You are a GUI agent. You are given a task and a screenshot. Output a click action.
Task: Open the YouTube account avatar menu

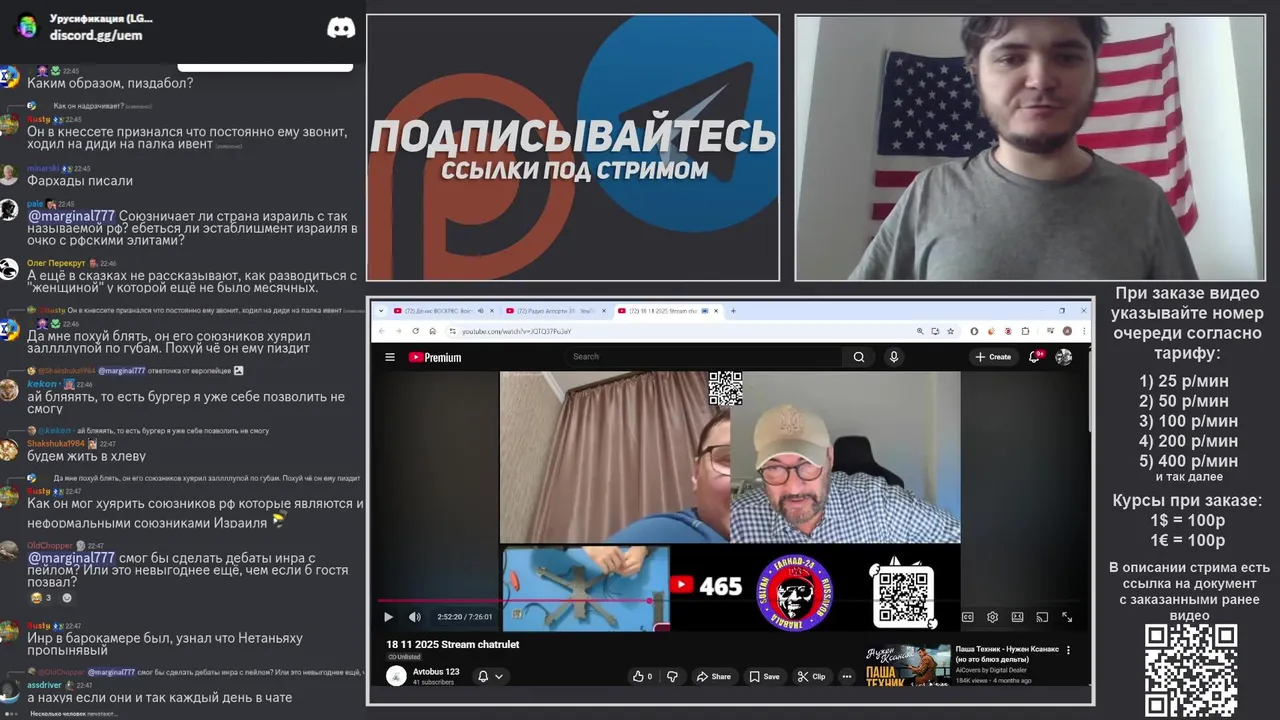click(1064, 357)
